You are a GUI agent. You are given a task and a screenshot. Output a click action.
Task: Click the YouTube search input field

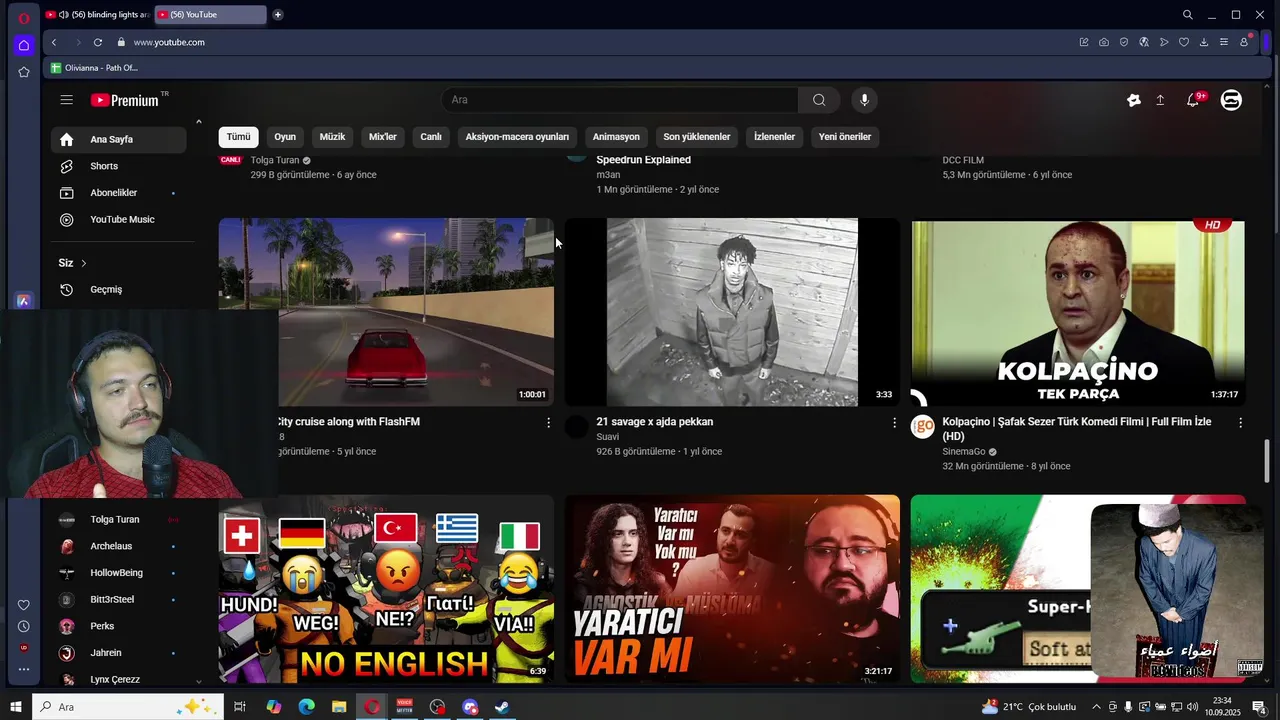click(620, 100)
